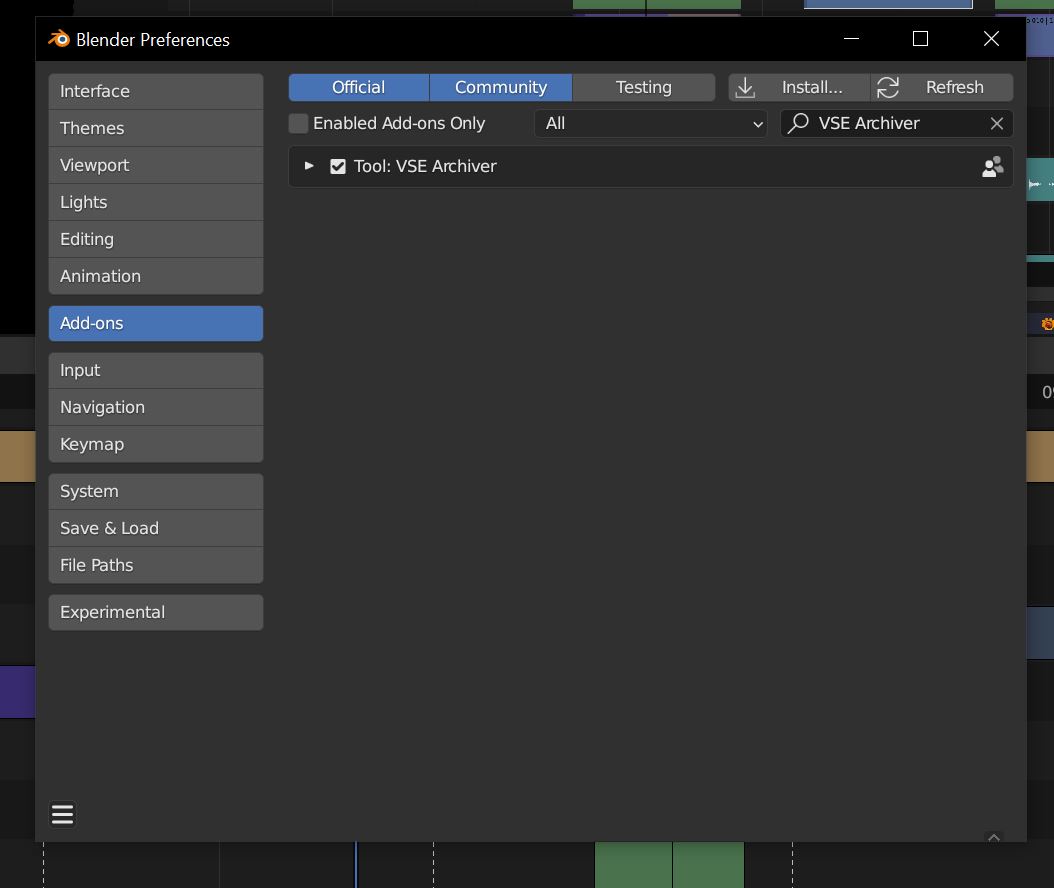This screenshot has width=1054, height=888.
Task: Click the magnifier search icon
Action: pyautogui.click(x=798, y=123)
